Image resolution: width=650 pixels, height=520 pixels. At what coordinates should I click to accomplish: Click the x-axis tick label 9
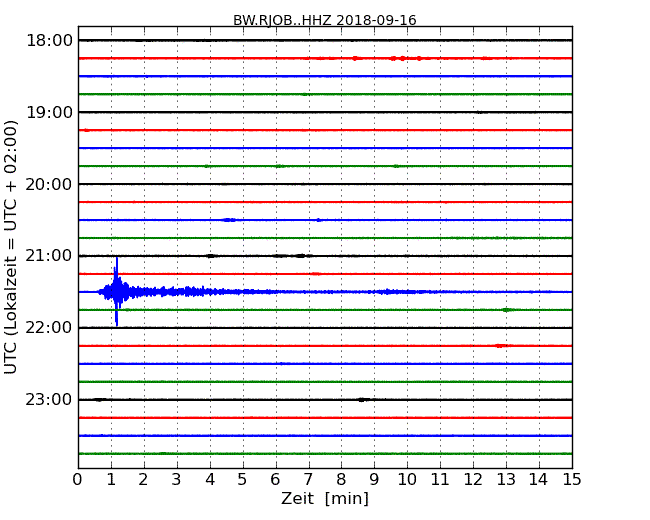tap(374, 480)
